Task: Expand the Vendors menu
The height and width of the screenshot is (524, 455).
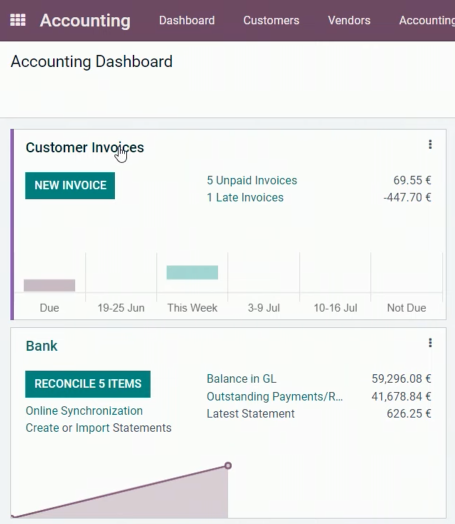Action: [x=349, y=20]
